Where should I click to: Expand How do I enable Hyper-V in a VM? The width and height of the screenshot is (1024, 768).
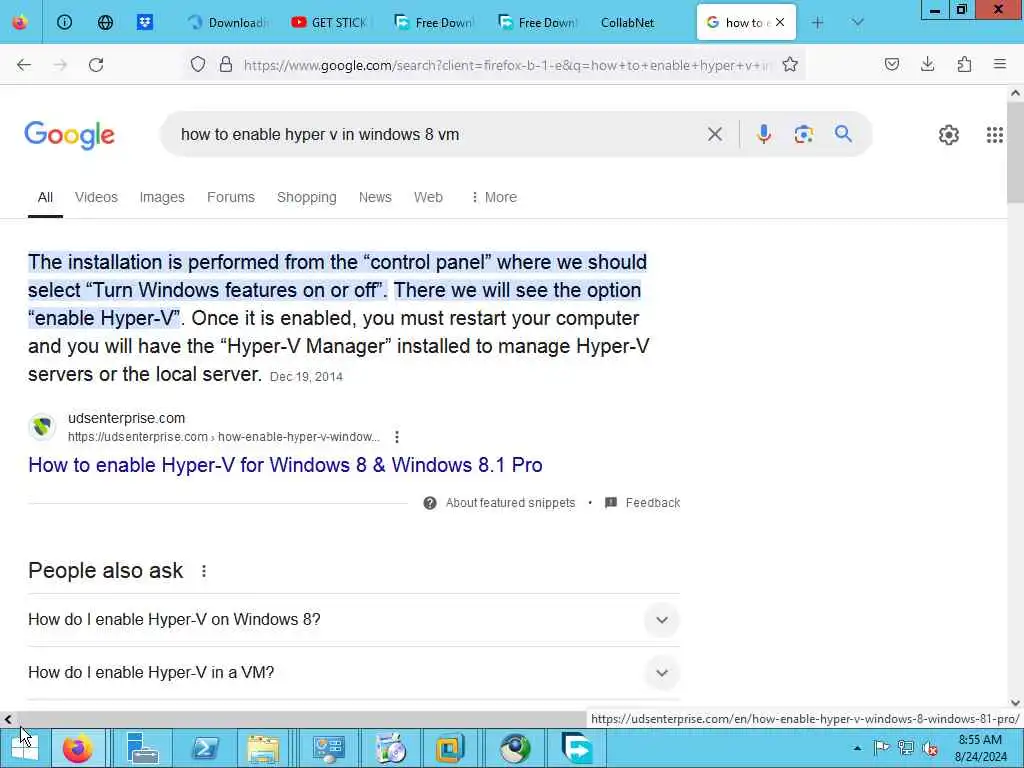[354, 673]
